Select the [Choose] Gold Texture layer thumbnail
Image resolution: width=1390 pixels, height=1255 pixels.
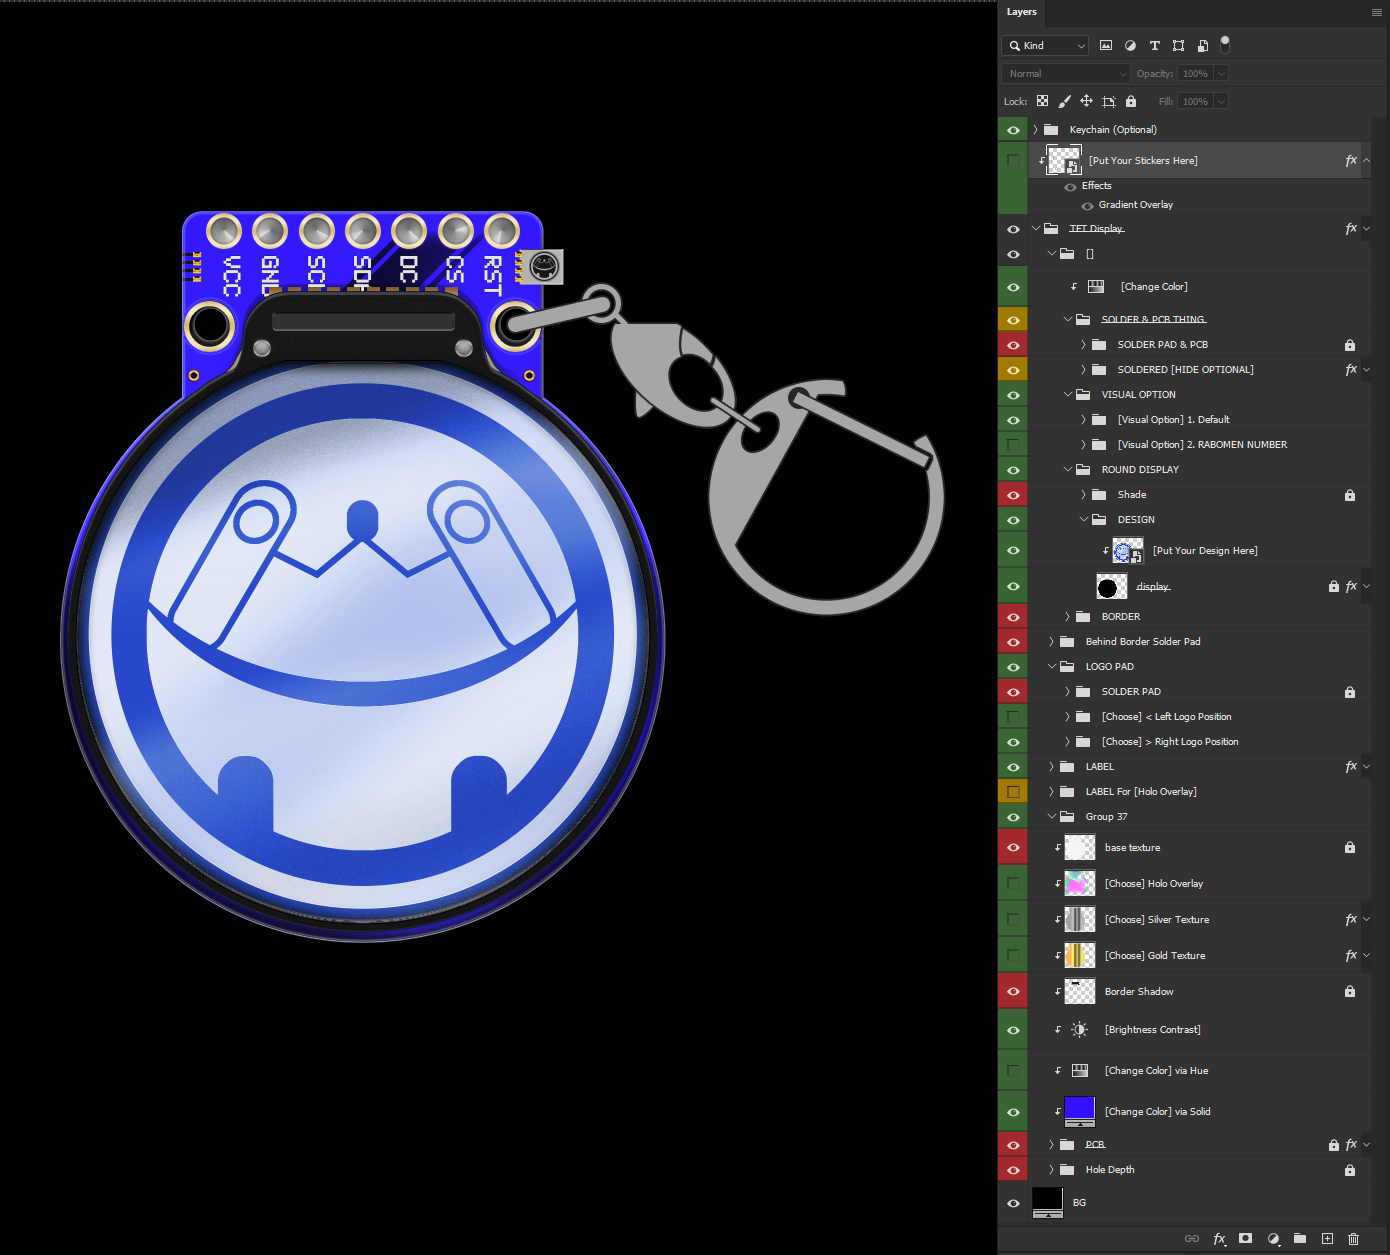coord(1080,956)
